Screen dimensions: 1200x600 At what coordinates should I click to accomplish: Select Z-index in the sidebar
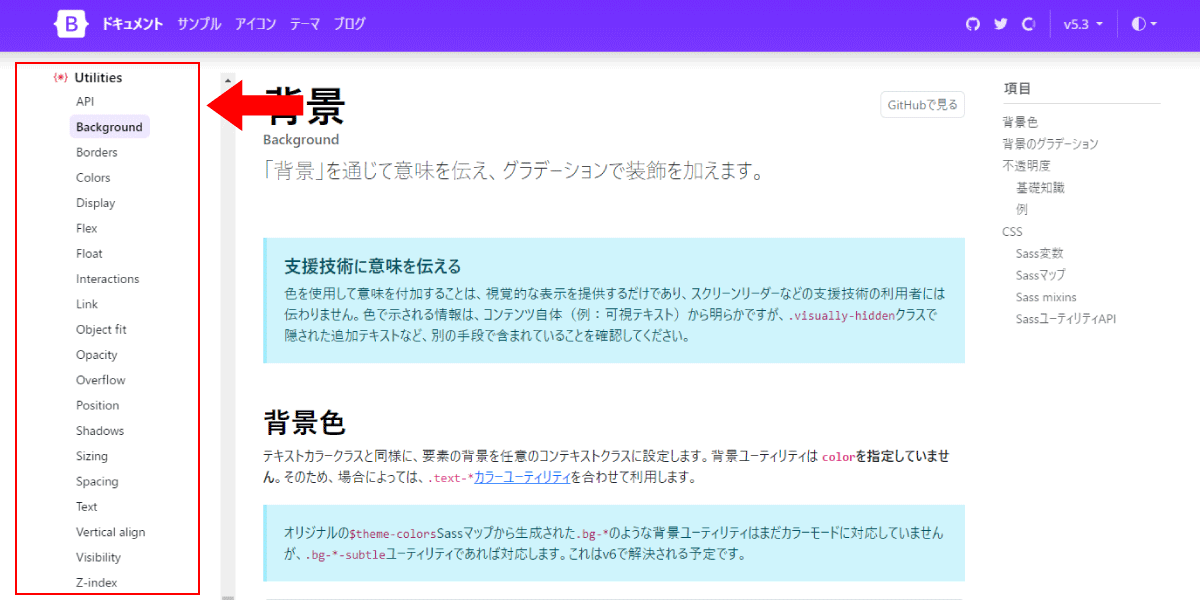pos(96,583)
